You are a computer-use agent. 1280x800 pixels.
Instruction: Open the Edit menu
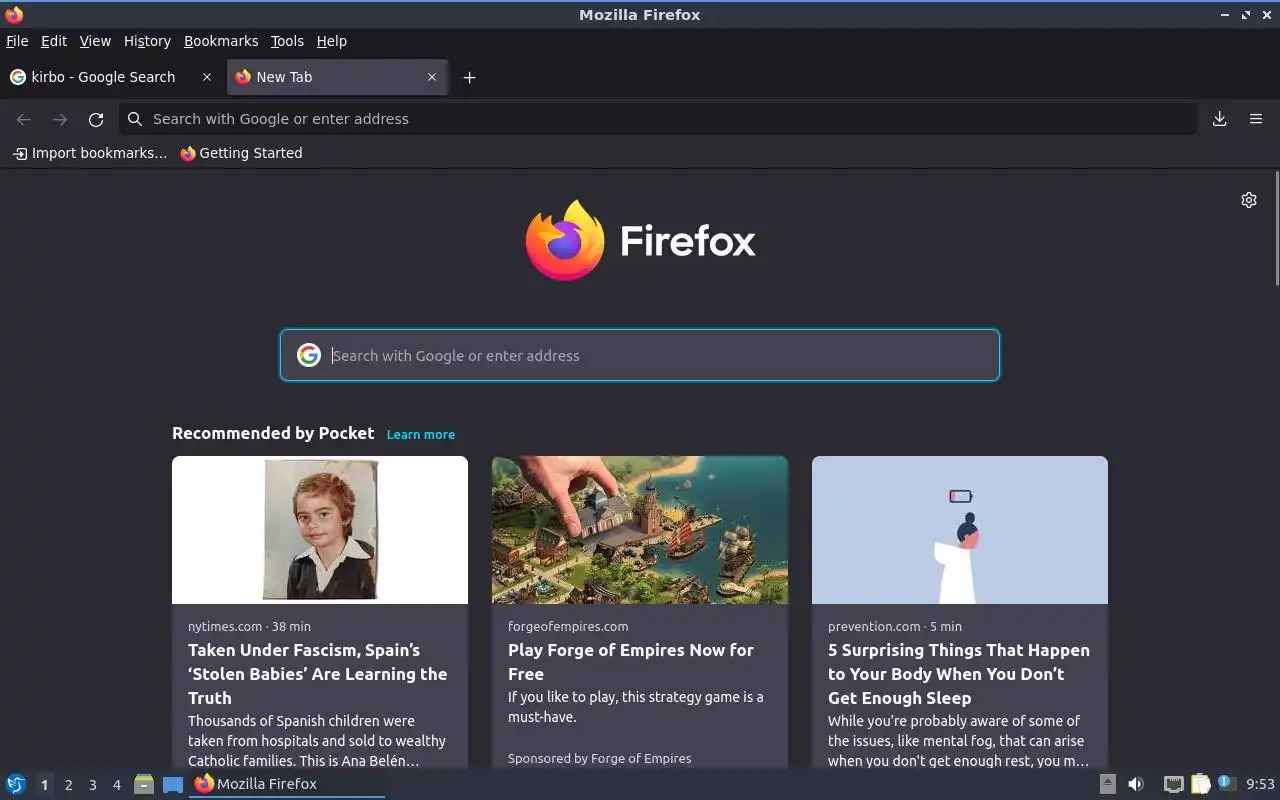(54, 41)
